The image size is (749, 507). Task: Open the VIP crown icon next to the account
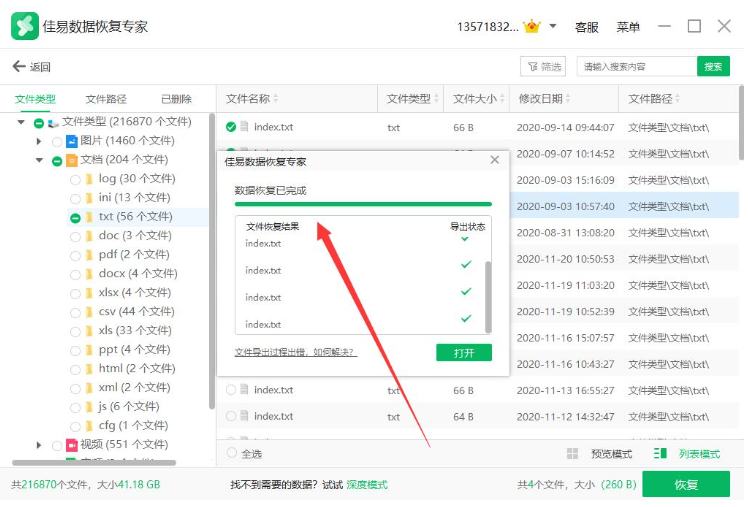click(x=532, y=26)
